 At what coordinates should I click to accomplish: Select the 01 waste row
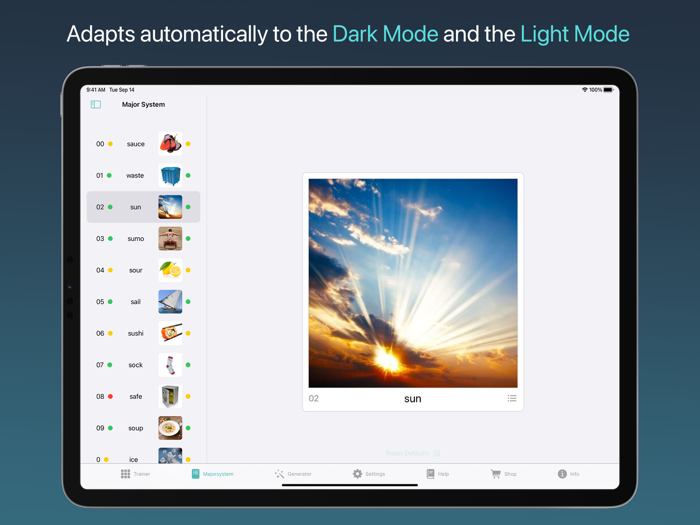coord(143,175)
